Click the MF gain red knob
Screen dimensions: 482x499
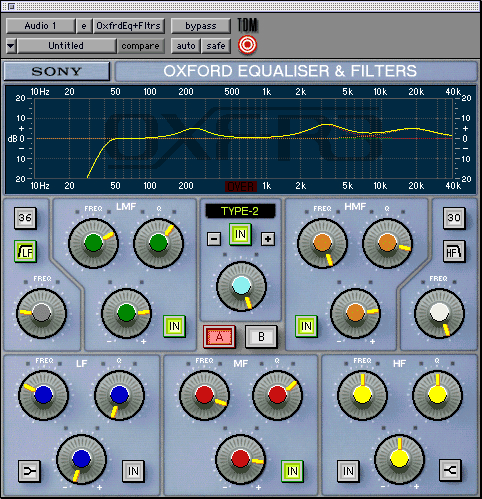pyautogui.click(x=241, y=459)
